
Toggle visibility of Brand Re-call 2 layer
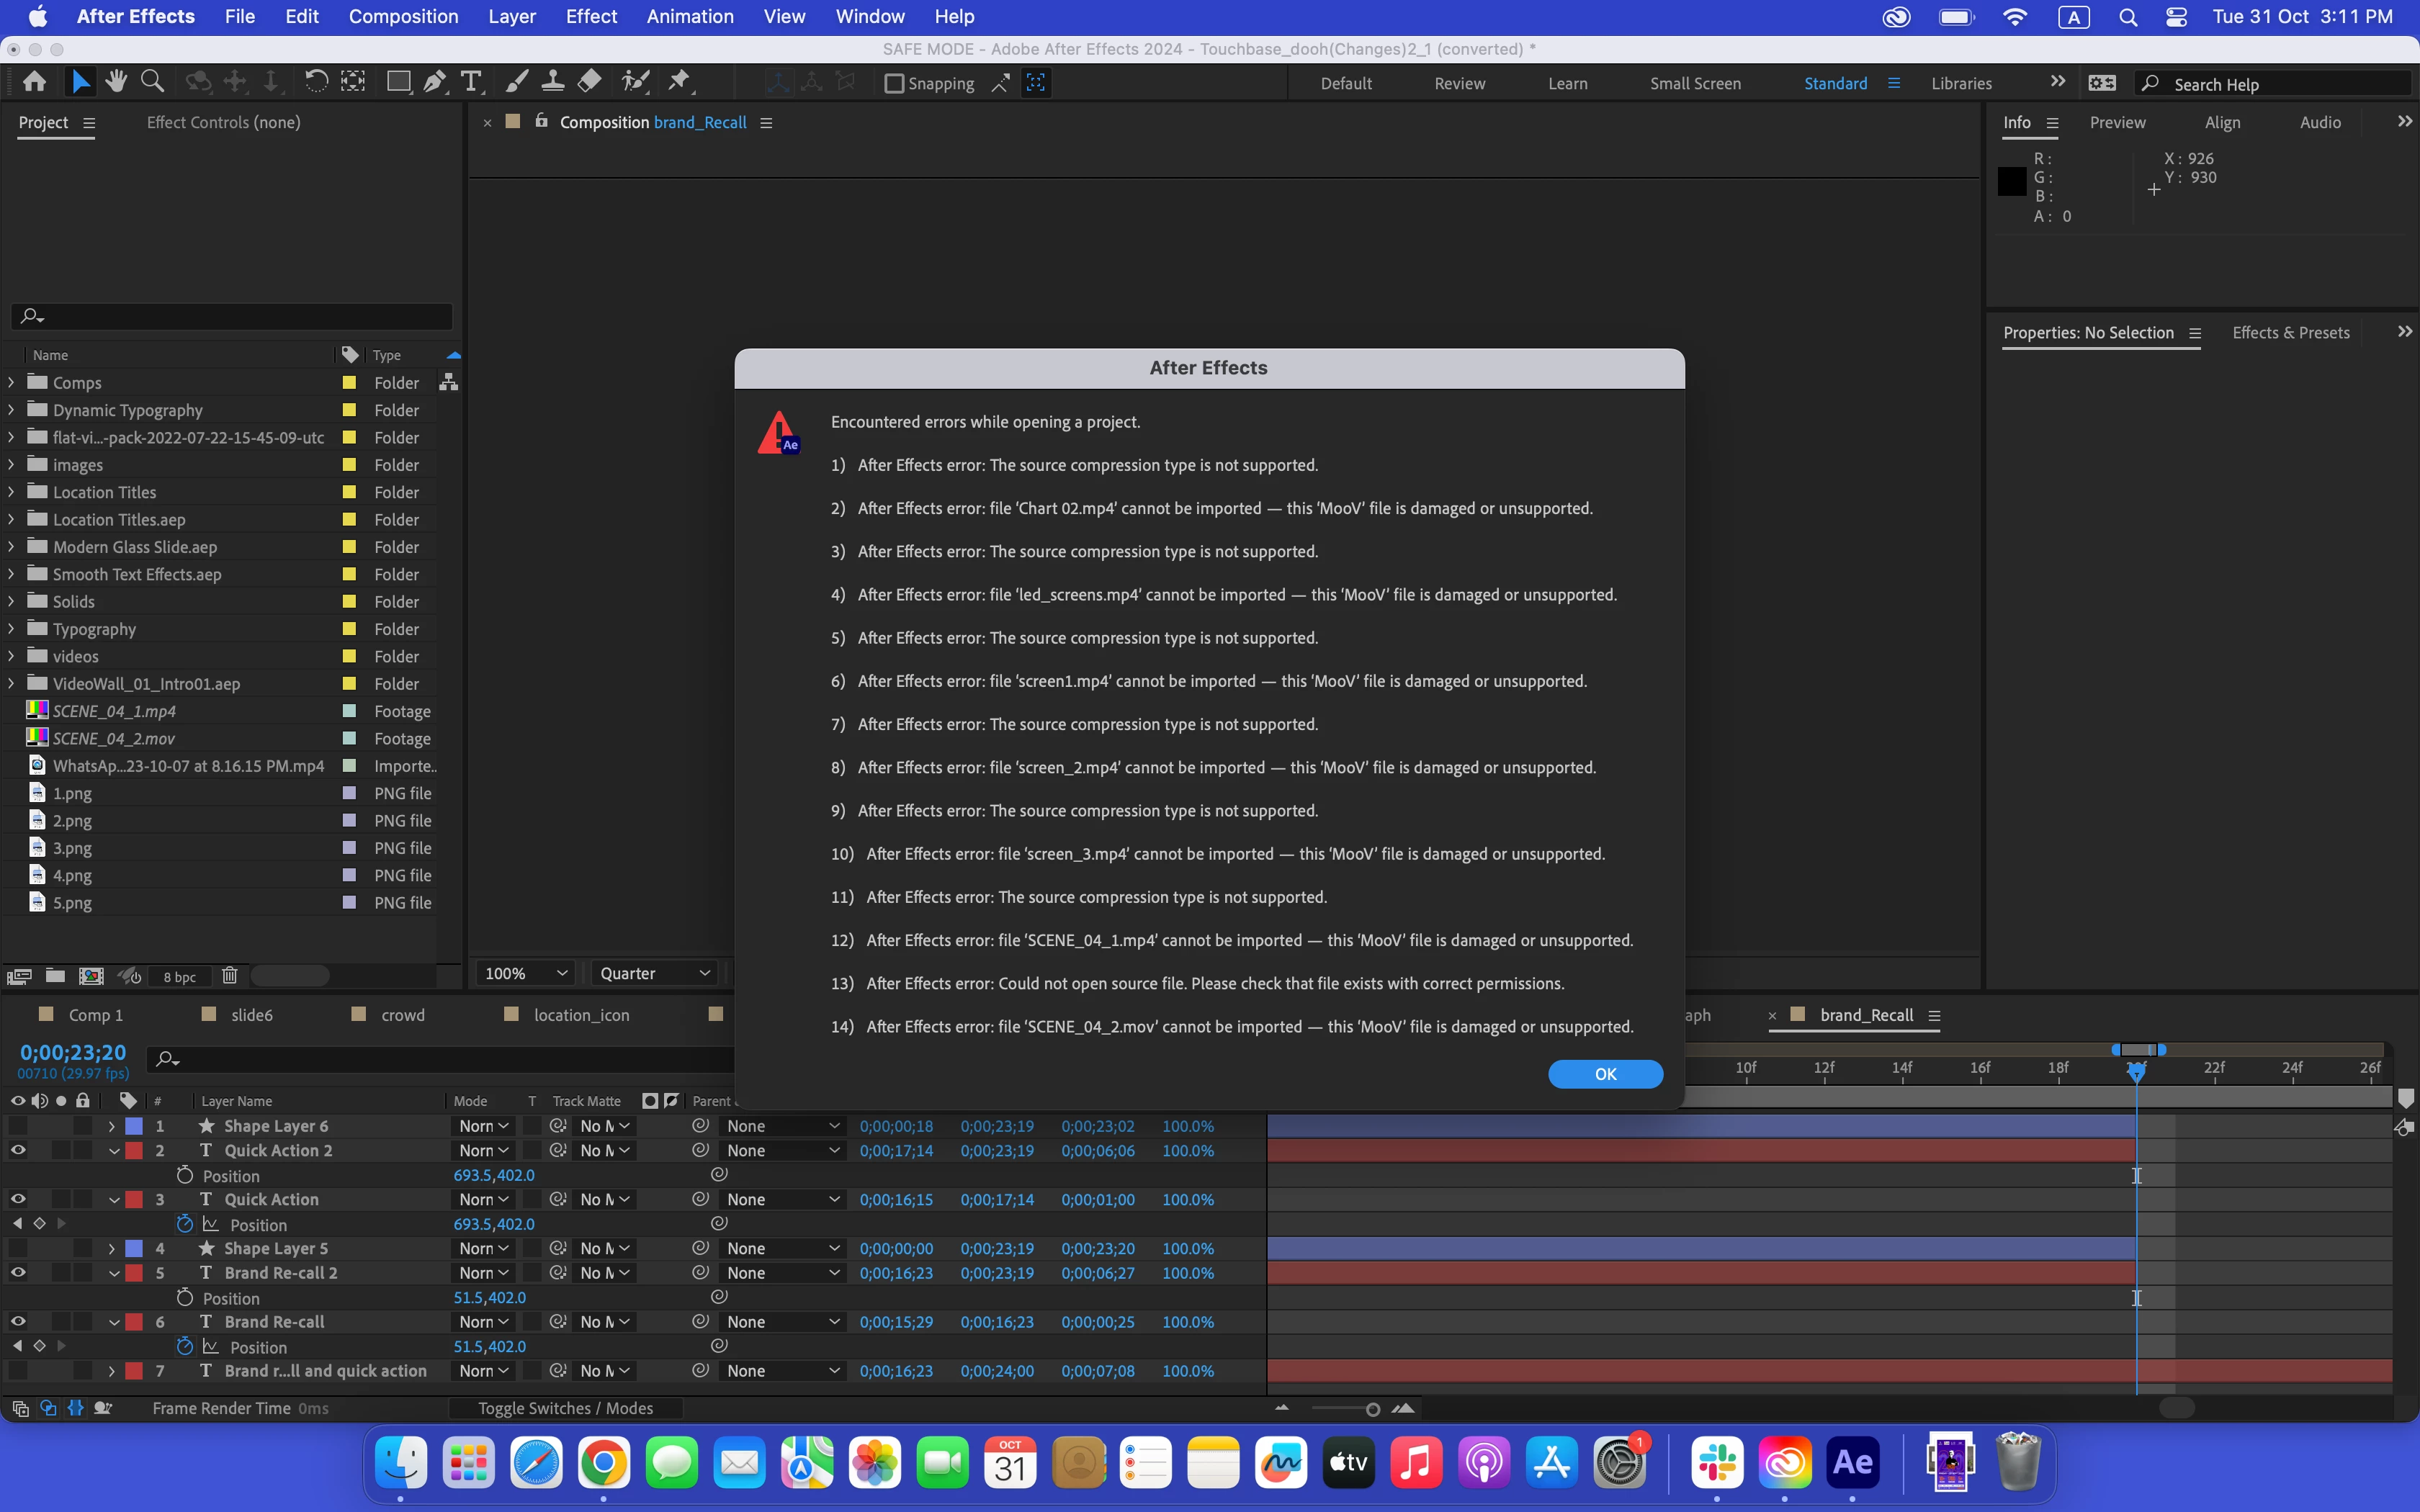(x=18, y=1273)
